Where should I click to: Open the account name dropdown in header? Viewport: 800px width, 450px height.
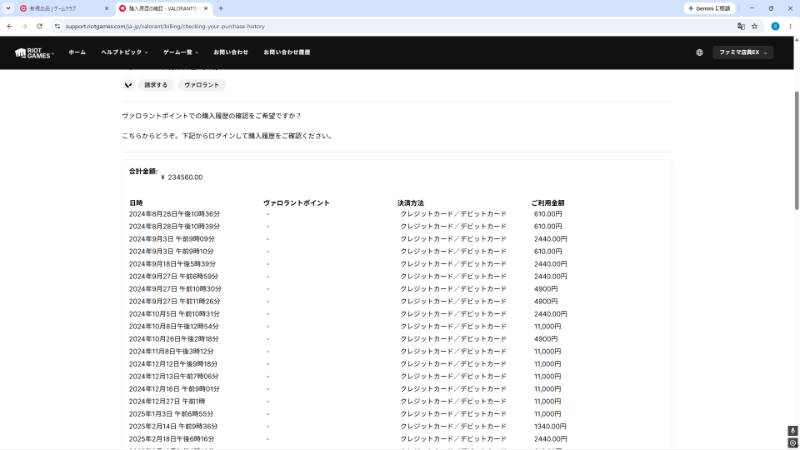[743, 53]
